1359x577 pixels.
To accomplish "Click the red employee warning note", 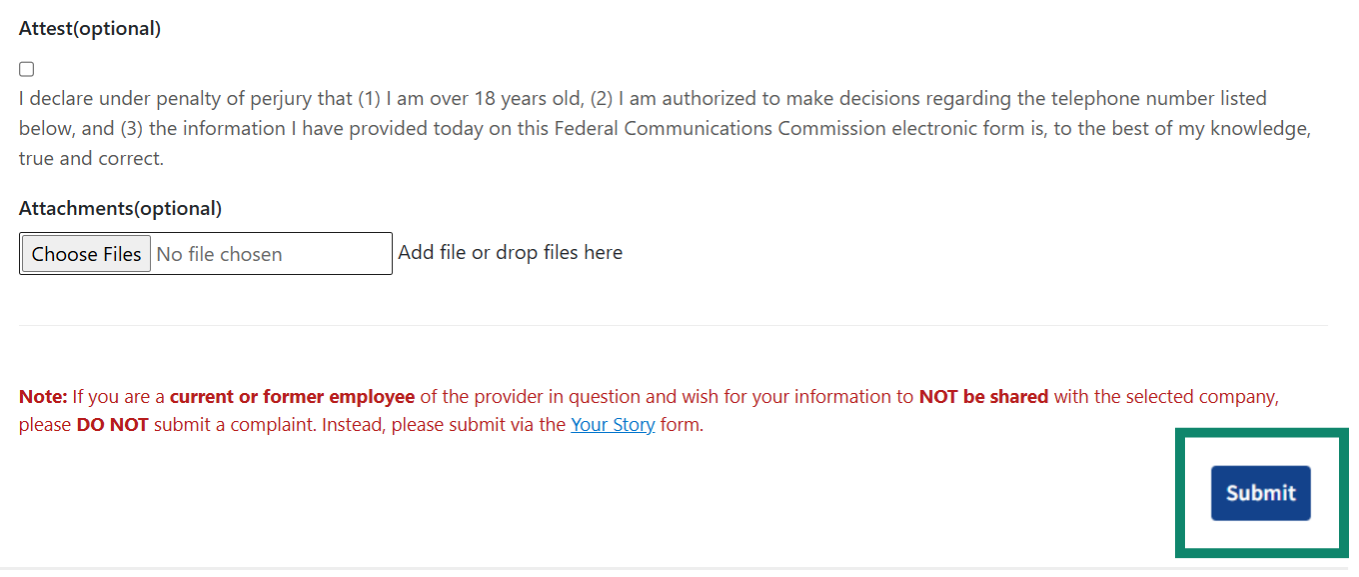I will point(648,396).
